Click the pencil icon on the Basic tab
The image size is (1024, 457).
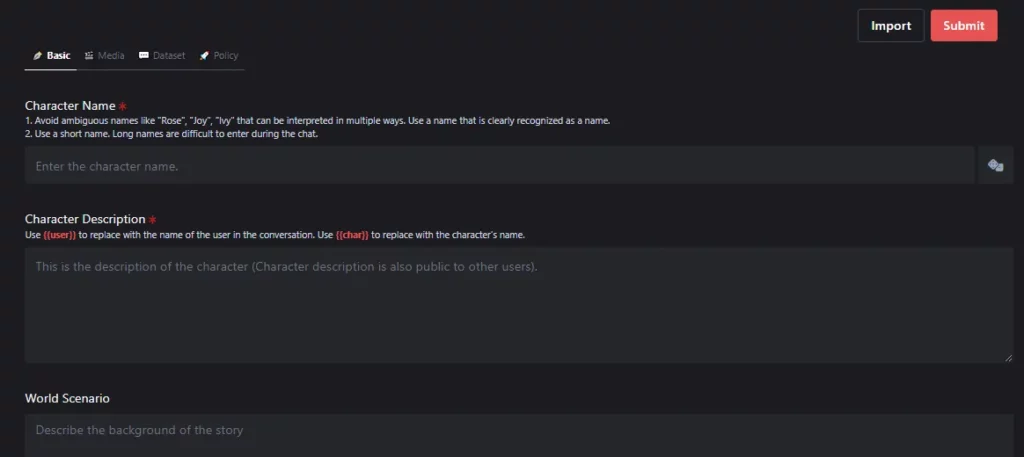(x=38, y=56)
